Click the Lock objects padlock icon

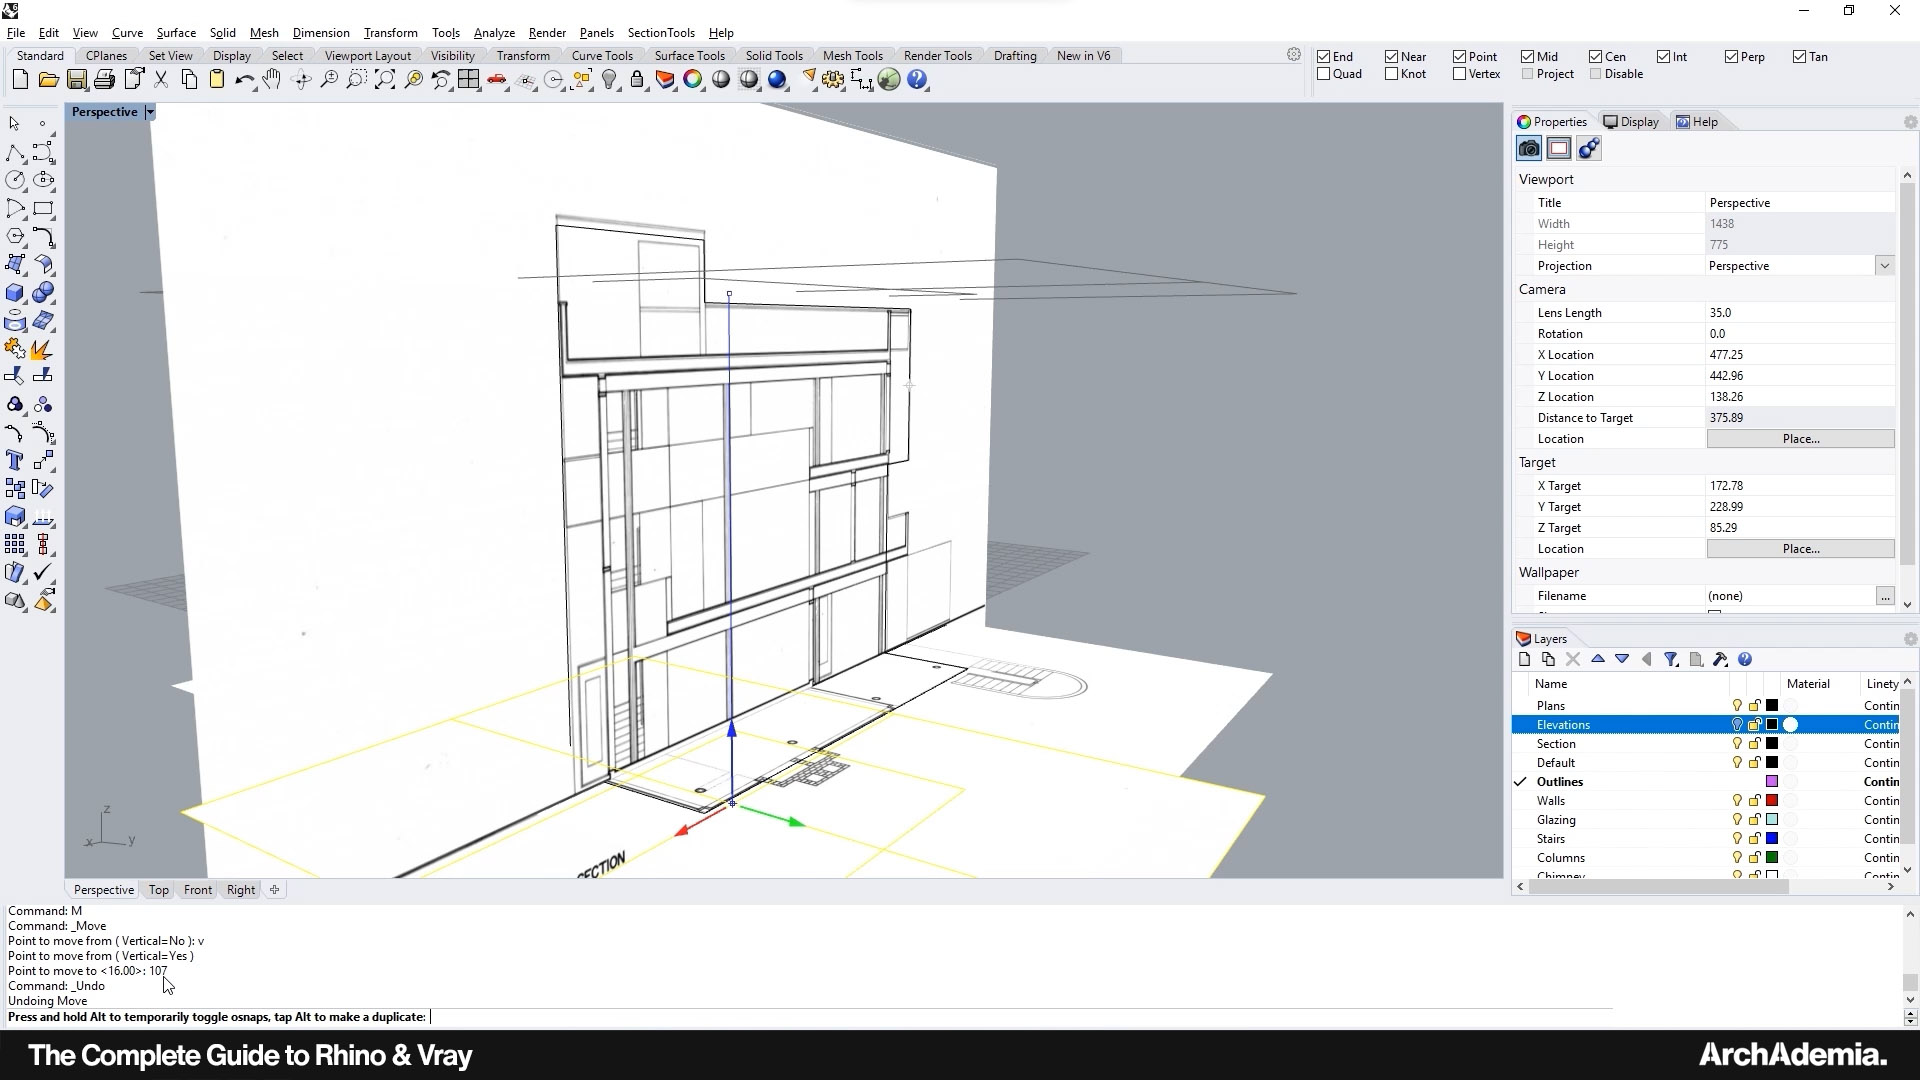(637, 80)
